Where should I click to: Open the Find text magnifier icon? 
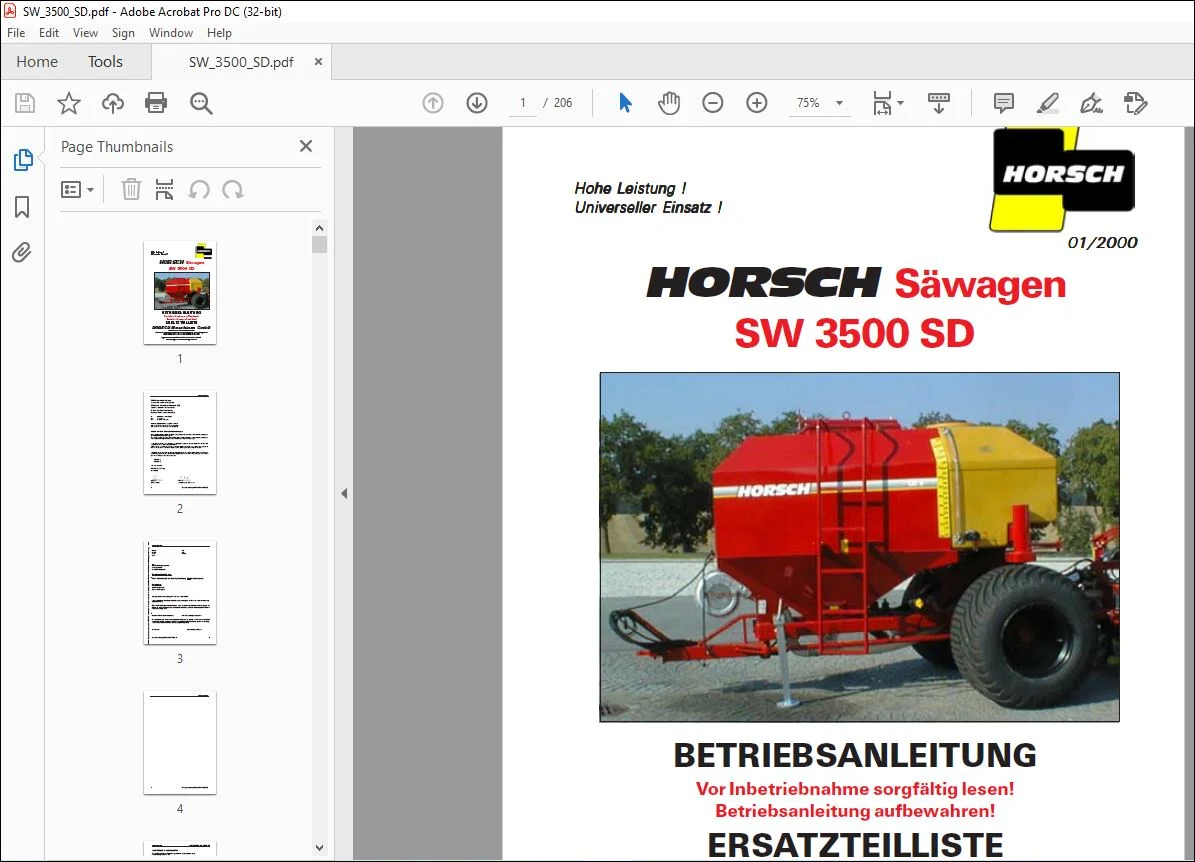tap(201, 103)
